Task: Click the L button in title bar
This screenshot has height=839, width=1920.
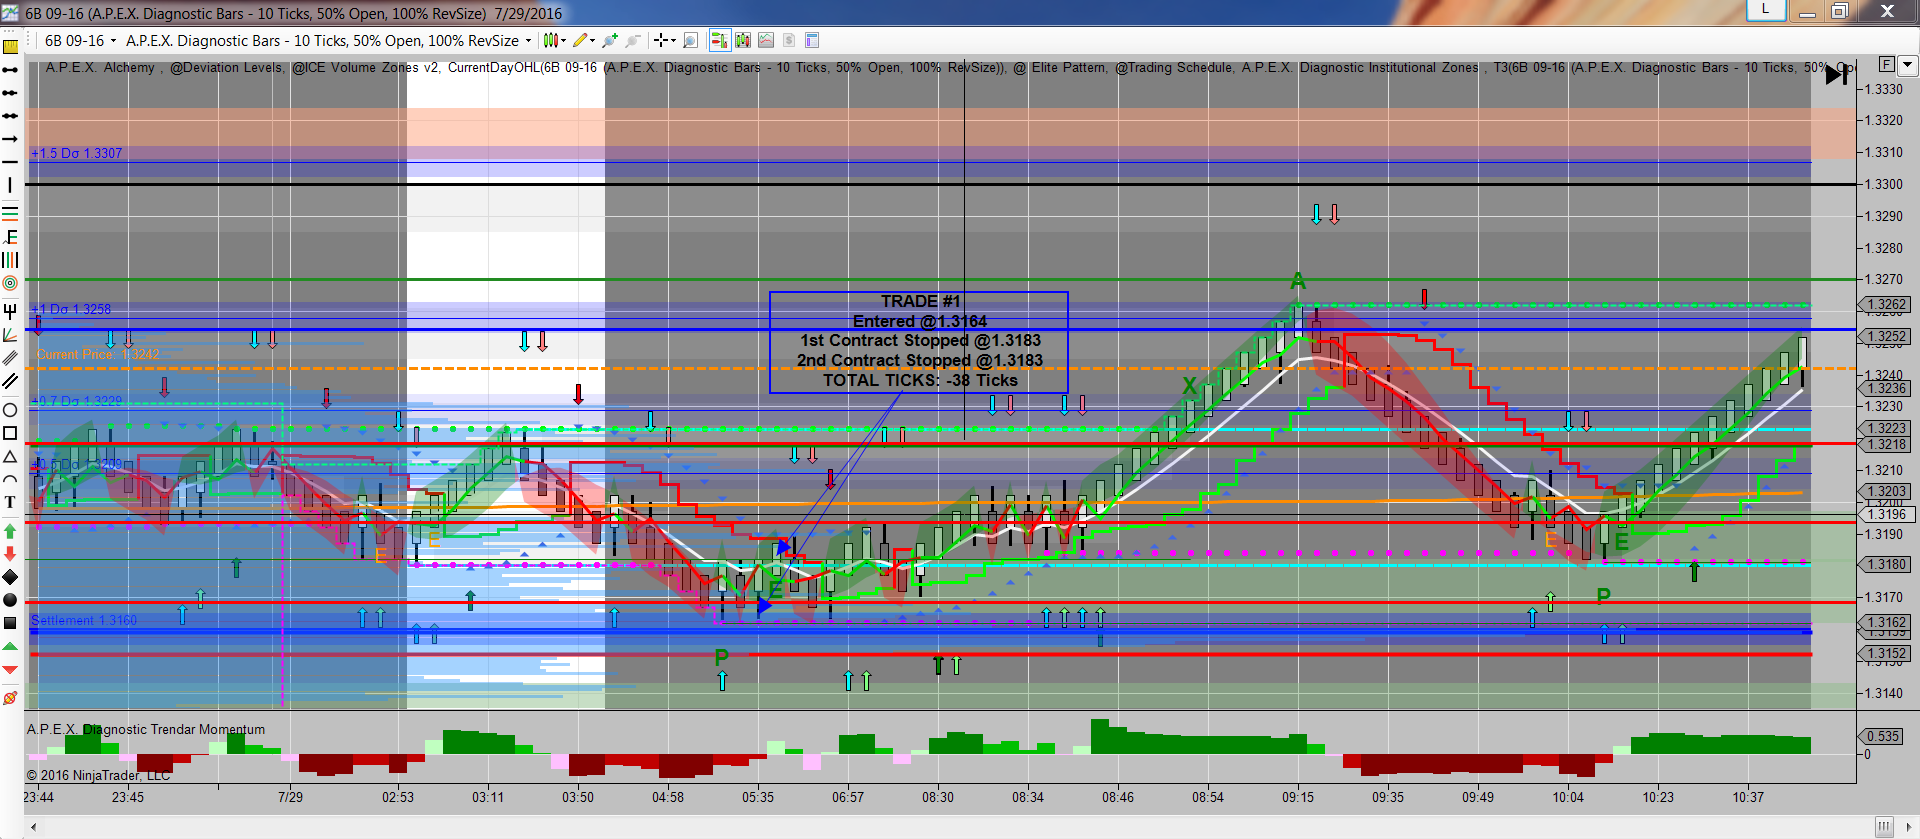Action: click(1766, 10)
